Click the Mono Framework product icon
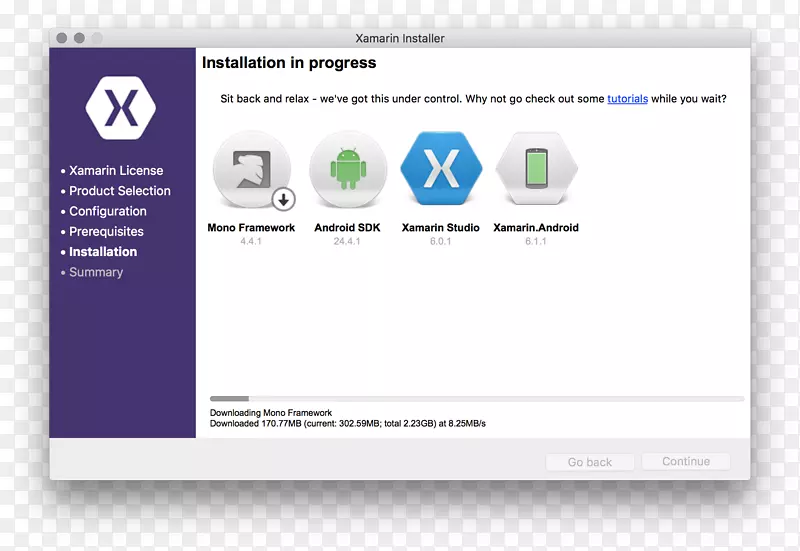Image resolution: width=800 pixels, height=551 pixels. coord(252,169)
